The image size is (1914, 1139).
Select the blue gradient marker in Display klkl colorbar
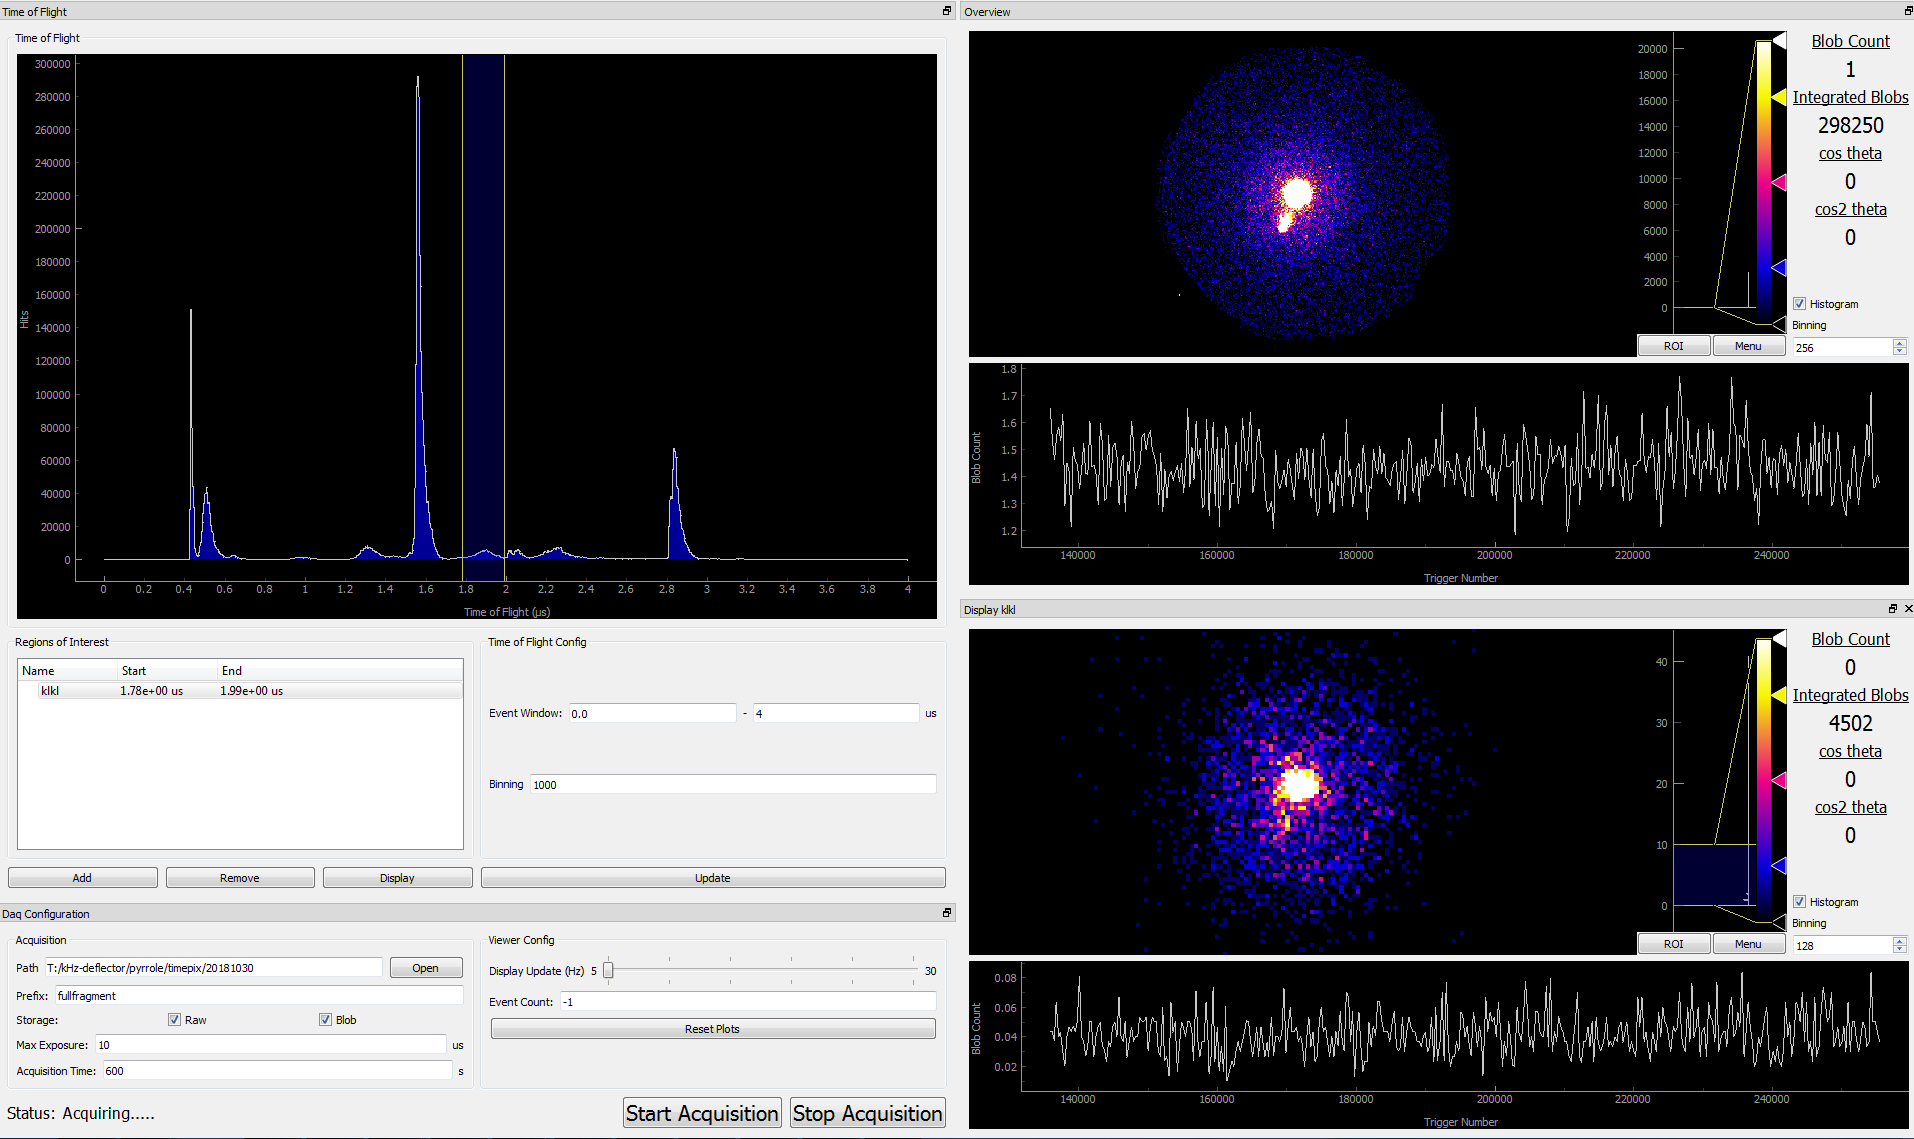(1779, 865)
